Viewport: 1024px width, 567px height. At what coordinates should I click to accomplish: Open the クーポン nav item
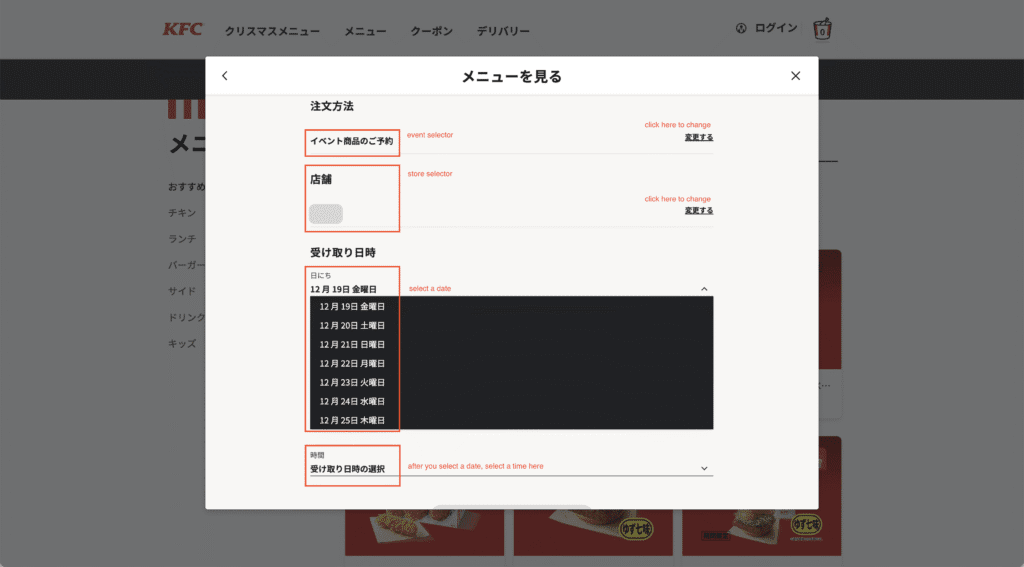tap(432, 31)
